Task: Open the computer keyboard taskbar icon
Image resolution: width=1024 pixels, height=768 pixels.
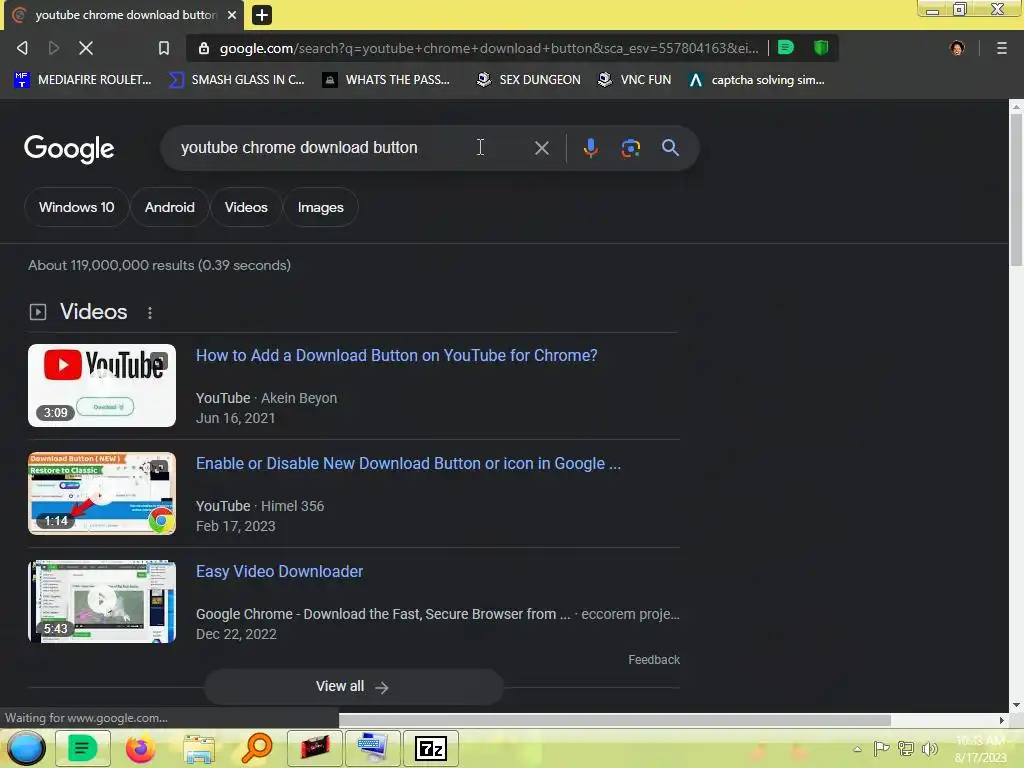Action: pos(372,748)
